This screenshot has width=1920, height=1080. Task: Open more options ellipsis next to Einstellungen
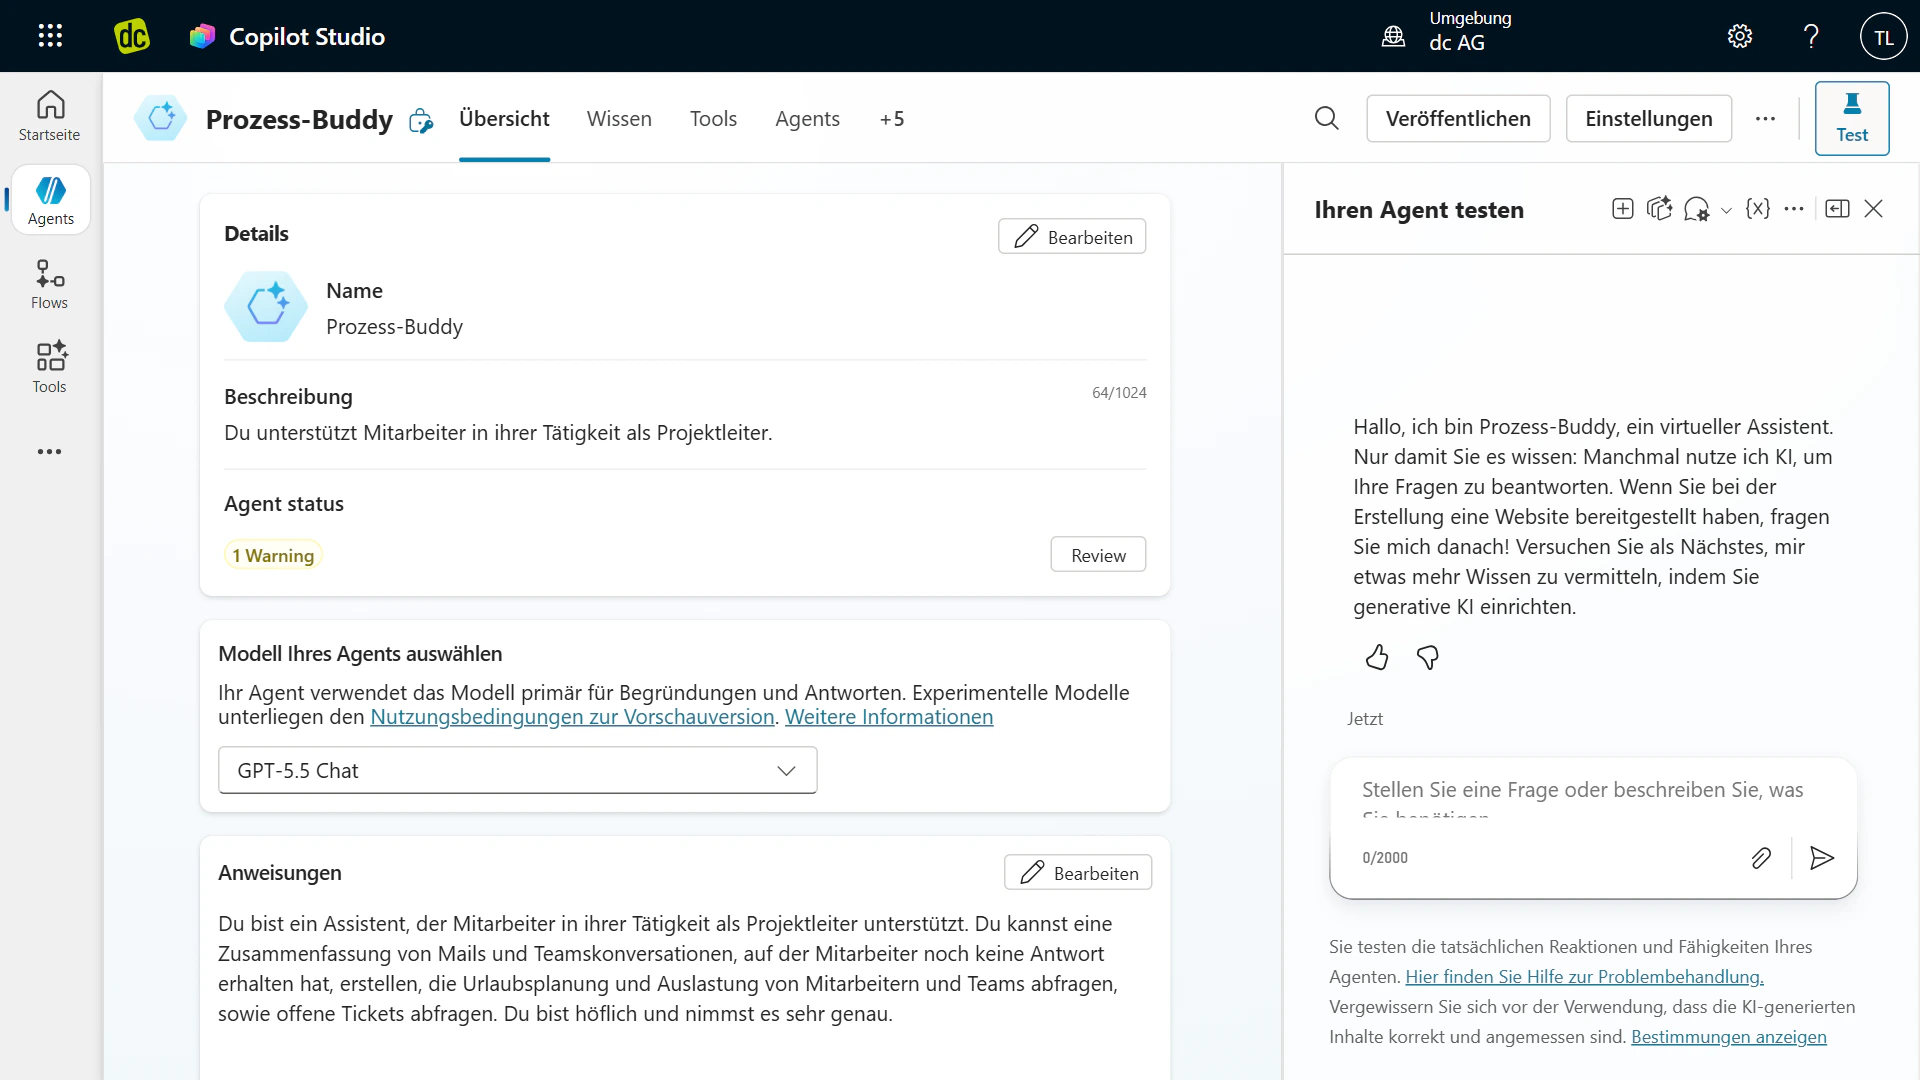1765,119
